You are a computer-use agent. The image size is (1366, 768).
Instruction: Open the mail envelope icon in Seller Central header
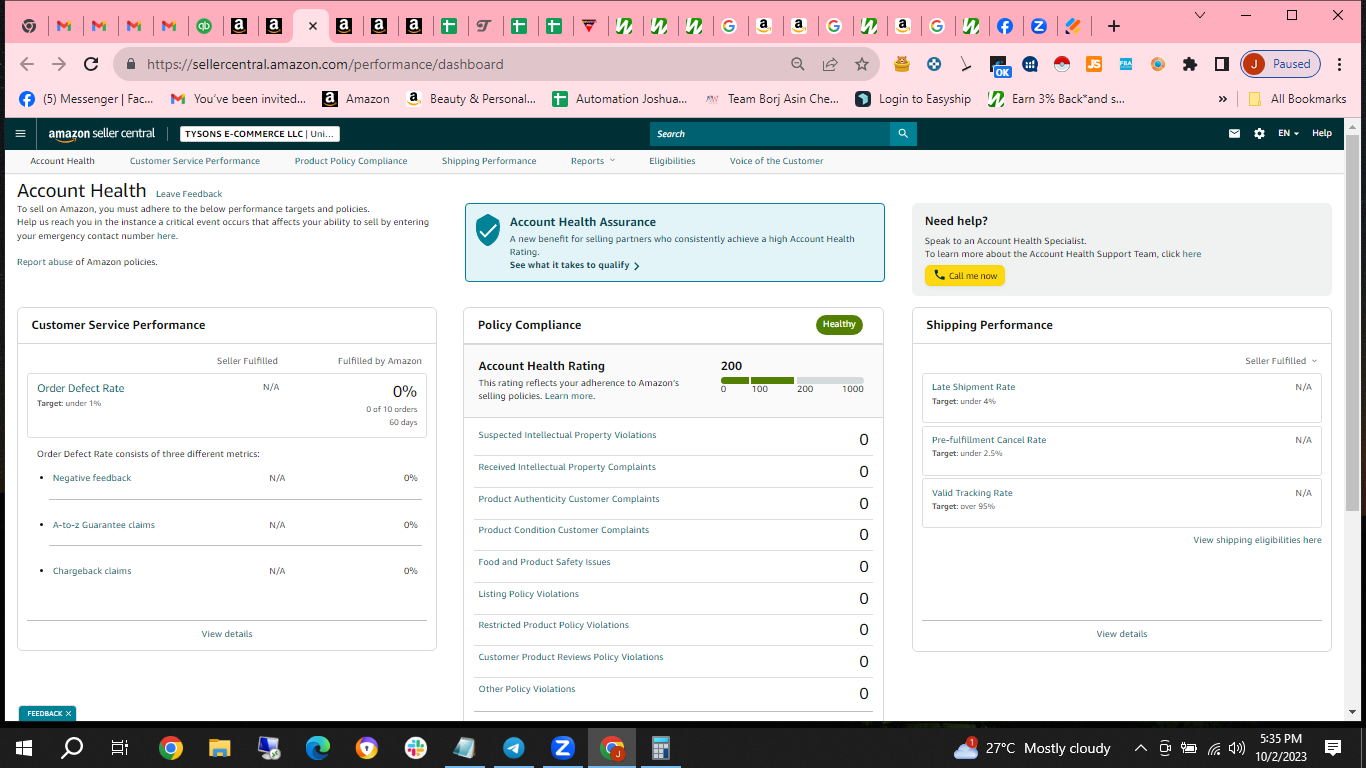[1234, 133]
